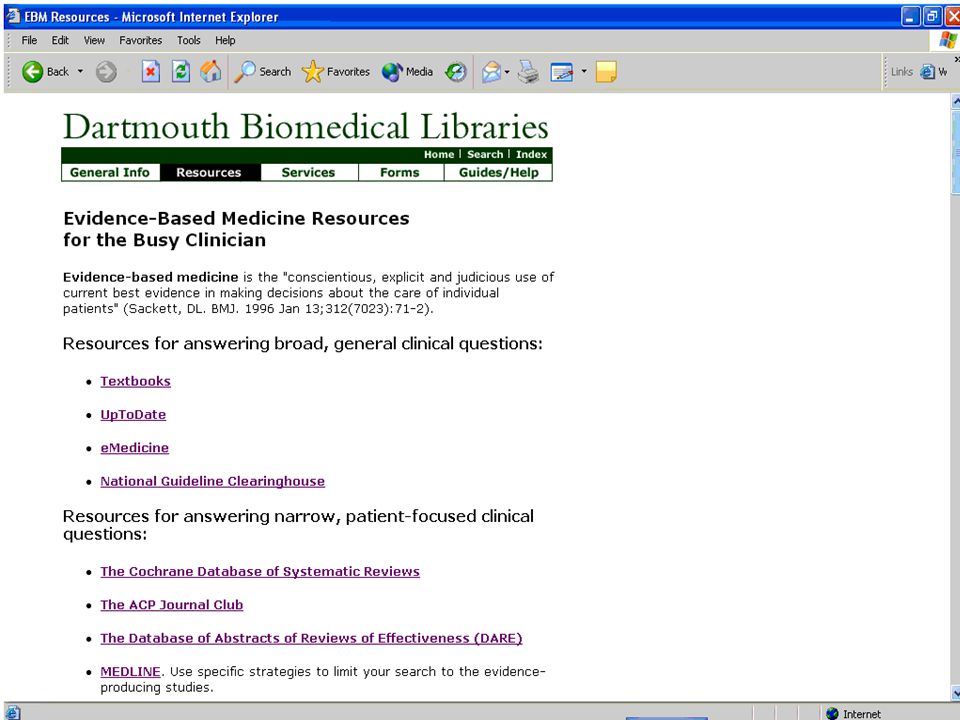
Task: Click the Stop page loading icon
Action: [151, 72]
